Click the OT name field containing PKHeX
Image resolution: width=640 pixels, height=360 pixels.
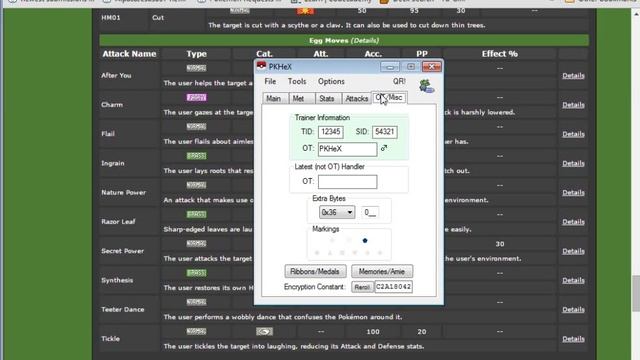pos(347,149)
